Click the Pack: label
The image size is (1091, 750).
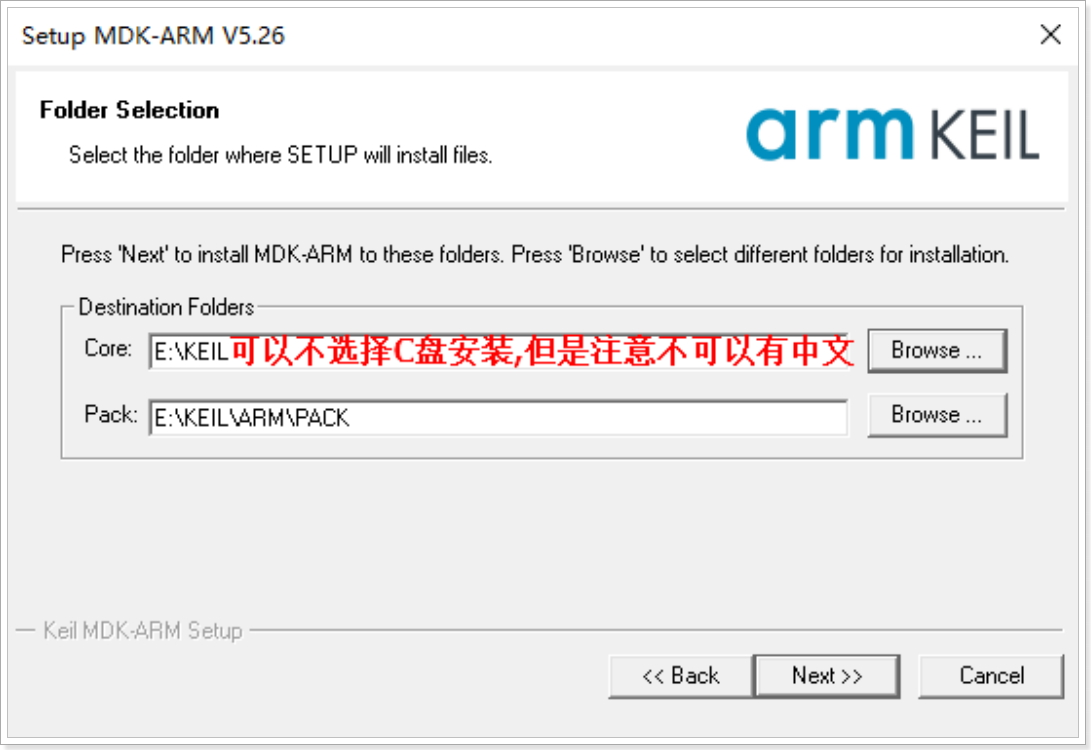pos(111,414)
